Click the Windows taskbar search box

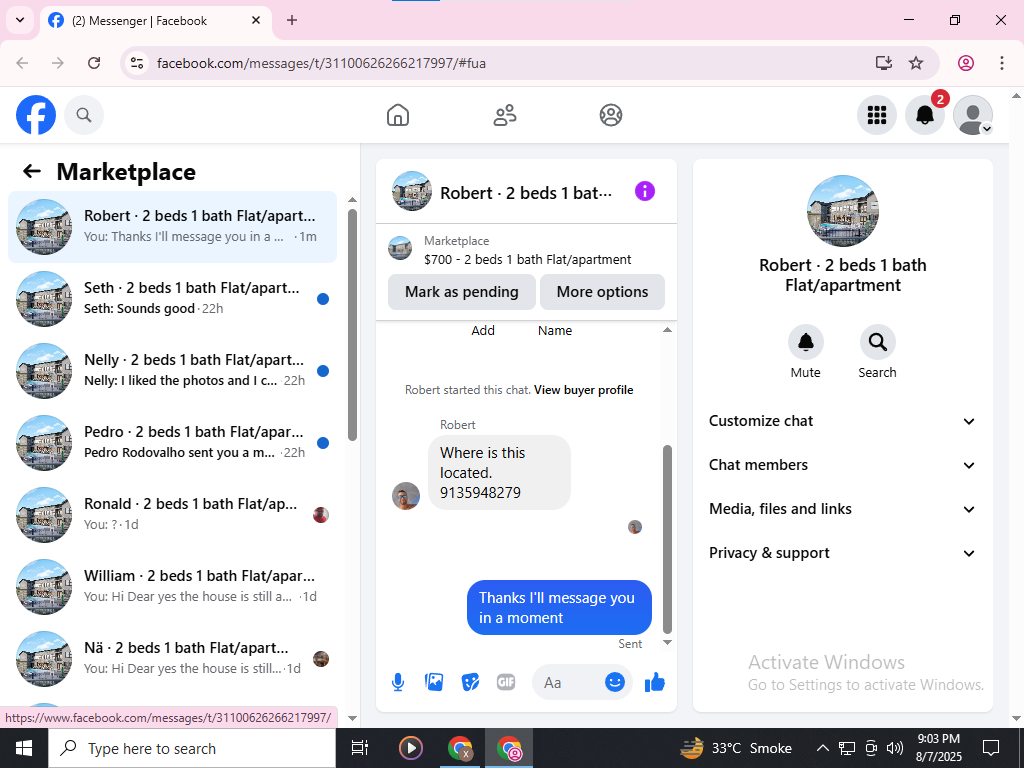click(x=192, y=748)
